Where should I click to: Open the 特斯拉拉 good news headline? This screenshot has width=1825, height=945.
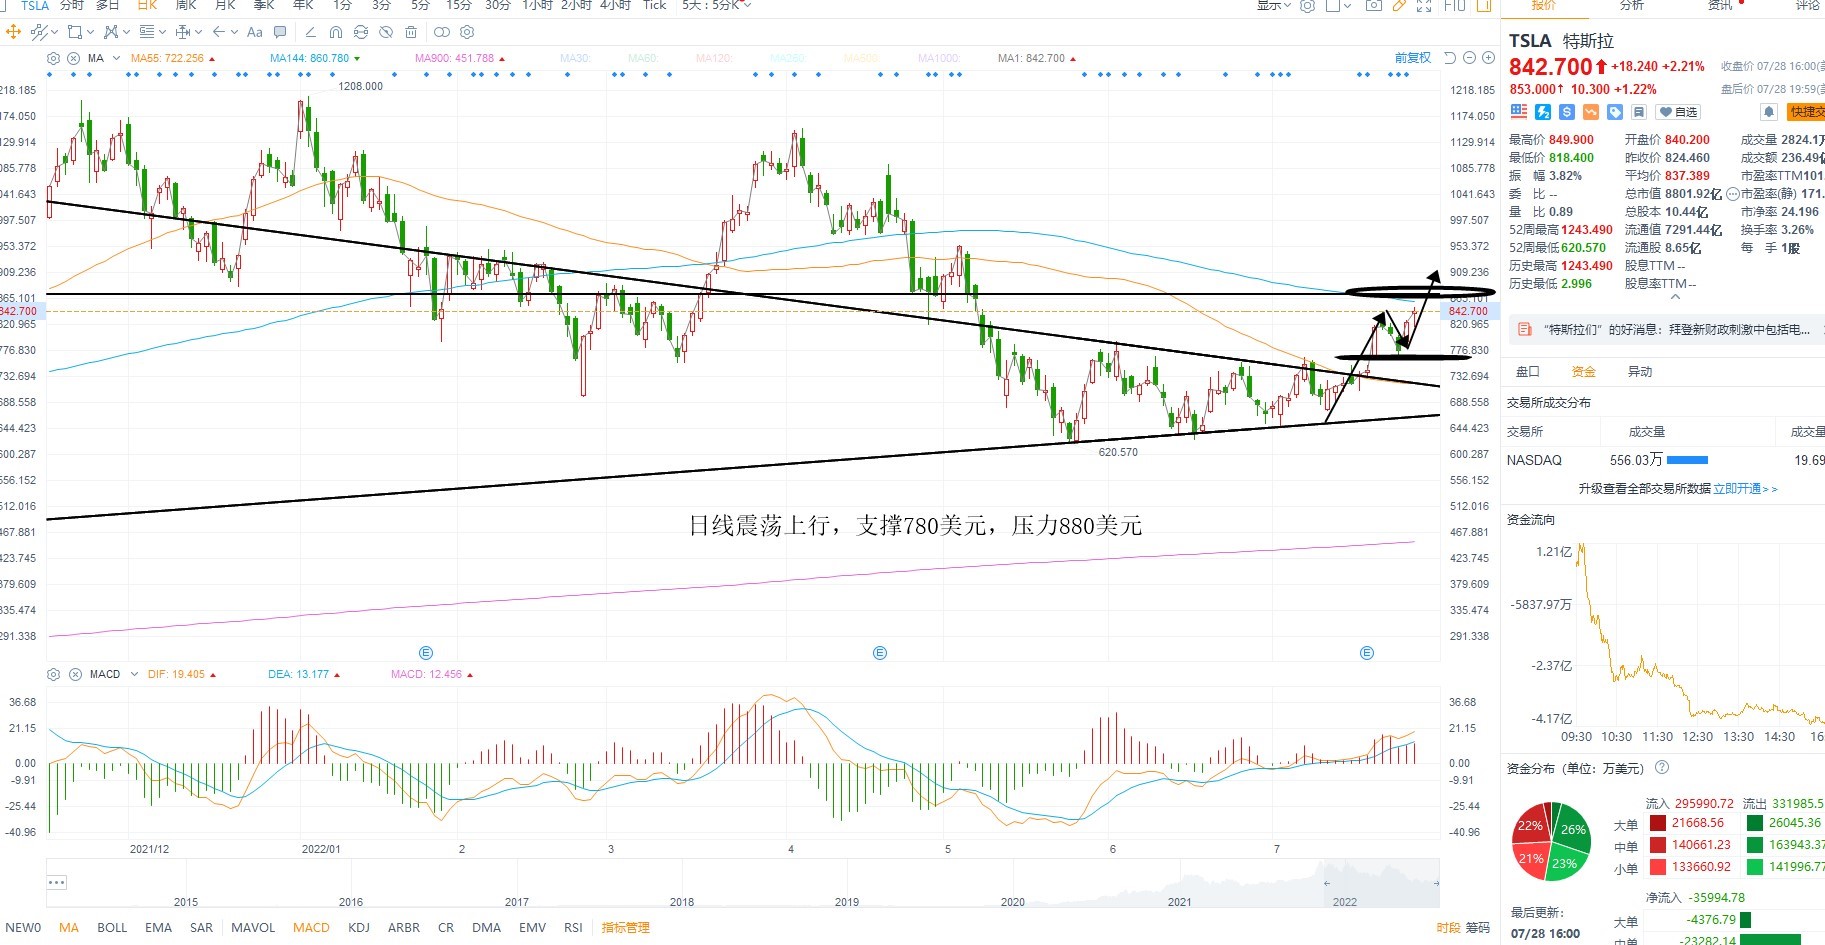click(x=1676, y=329)
